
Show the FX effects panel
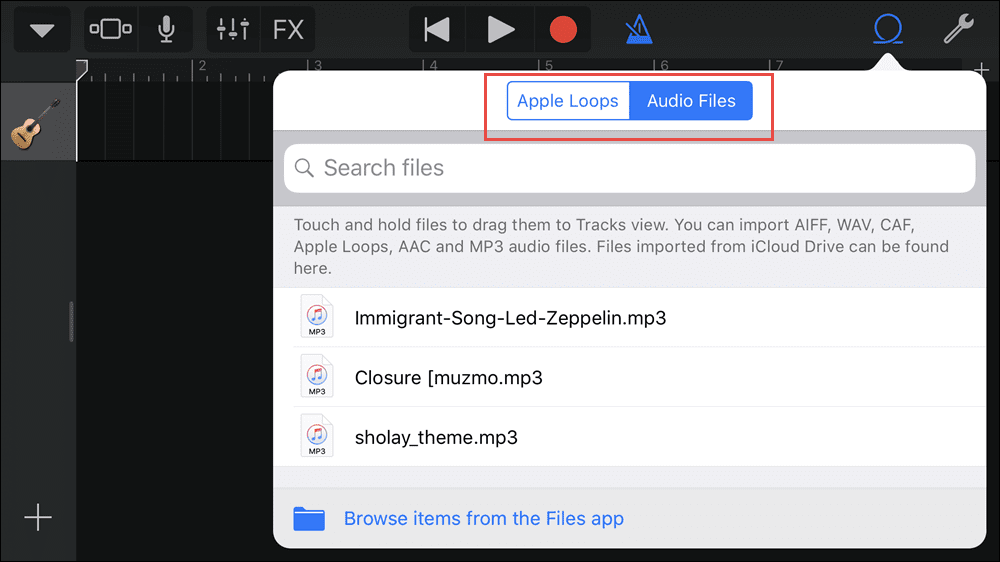(288, 29)
